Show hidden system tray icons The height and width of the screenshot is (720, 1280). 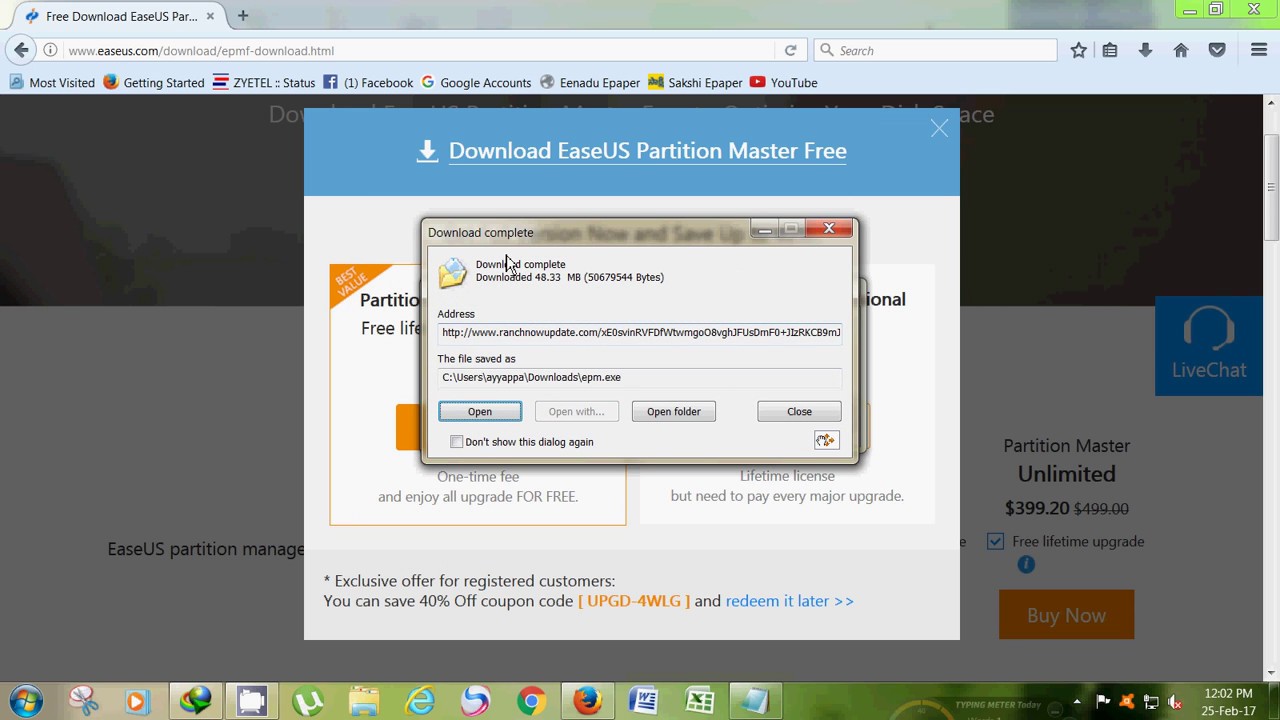click(1078, 702)
